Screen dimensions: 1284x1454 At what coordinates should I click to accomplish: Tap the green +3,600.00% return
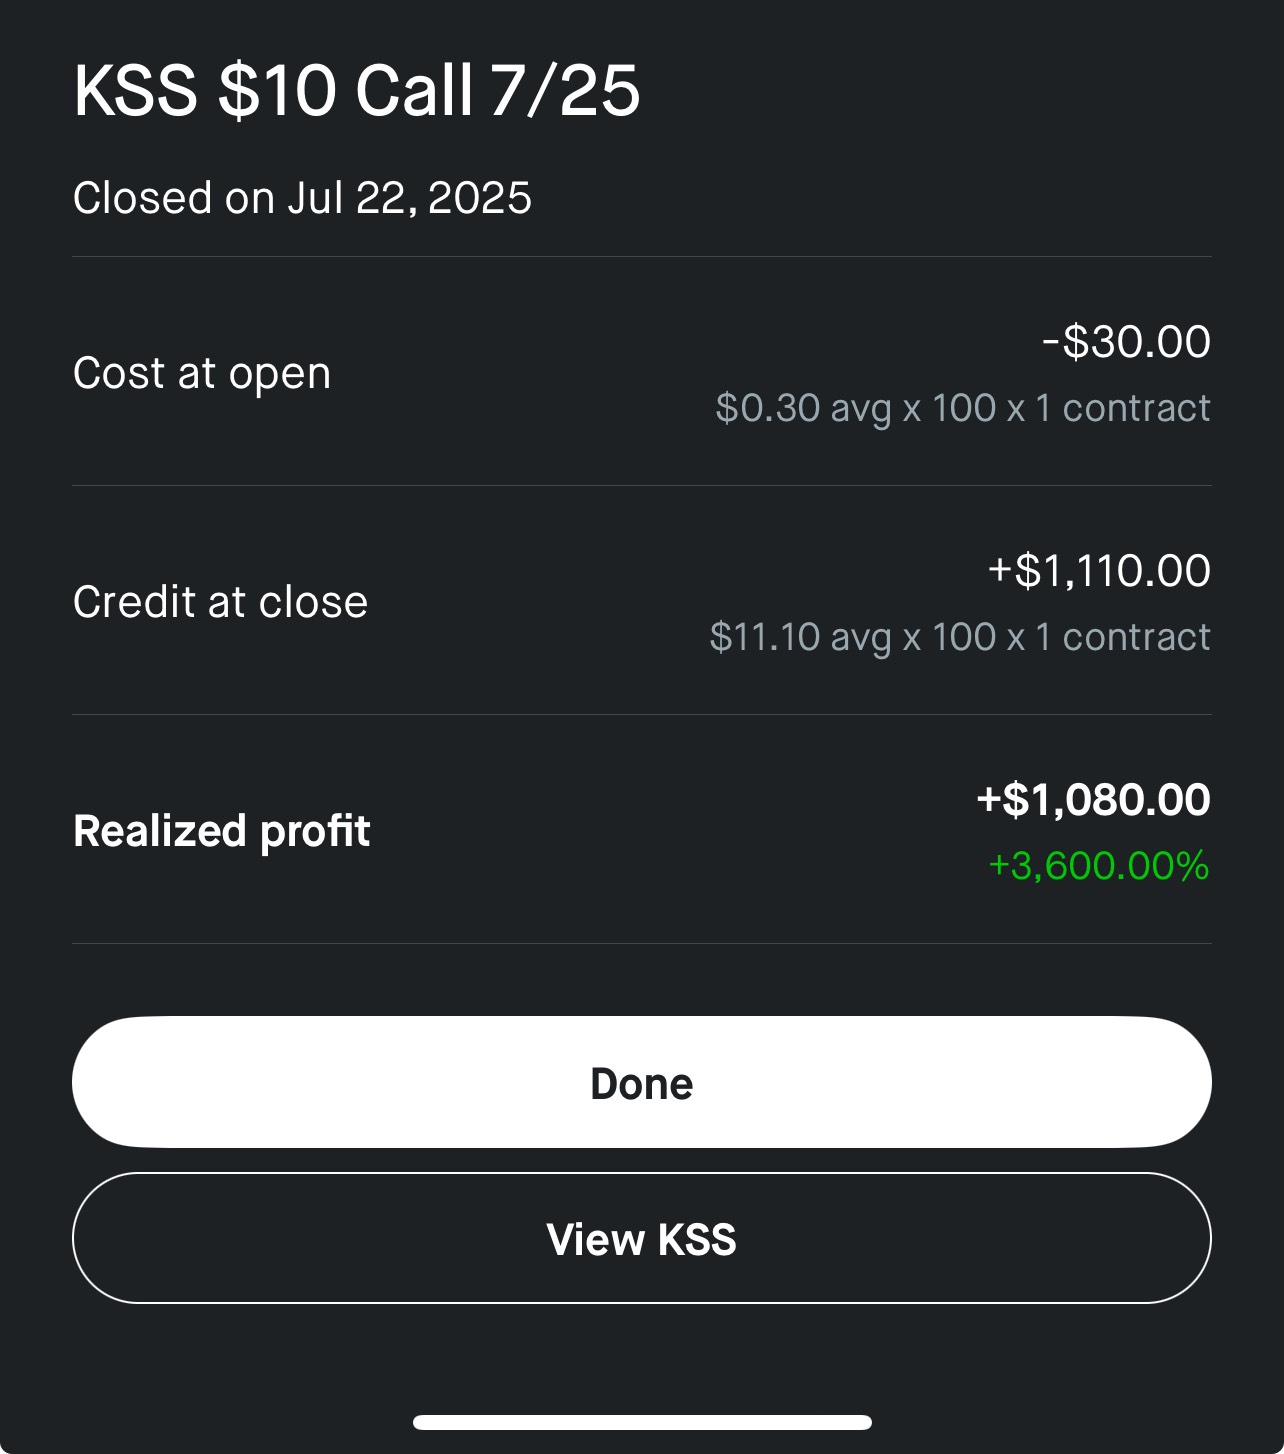coord(1098,866)
